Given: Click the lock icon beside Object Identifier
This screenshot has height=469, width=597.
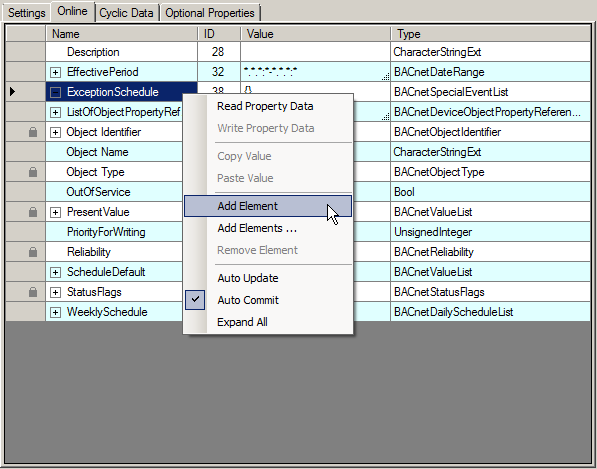Looking at the screenshot, I should 33,132.
